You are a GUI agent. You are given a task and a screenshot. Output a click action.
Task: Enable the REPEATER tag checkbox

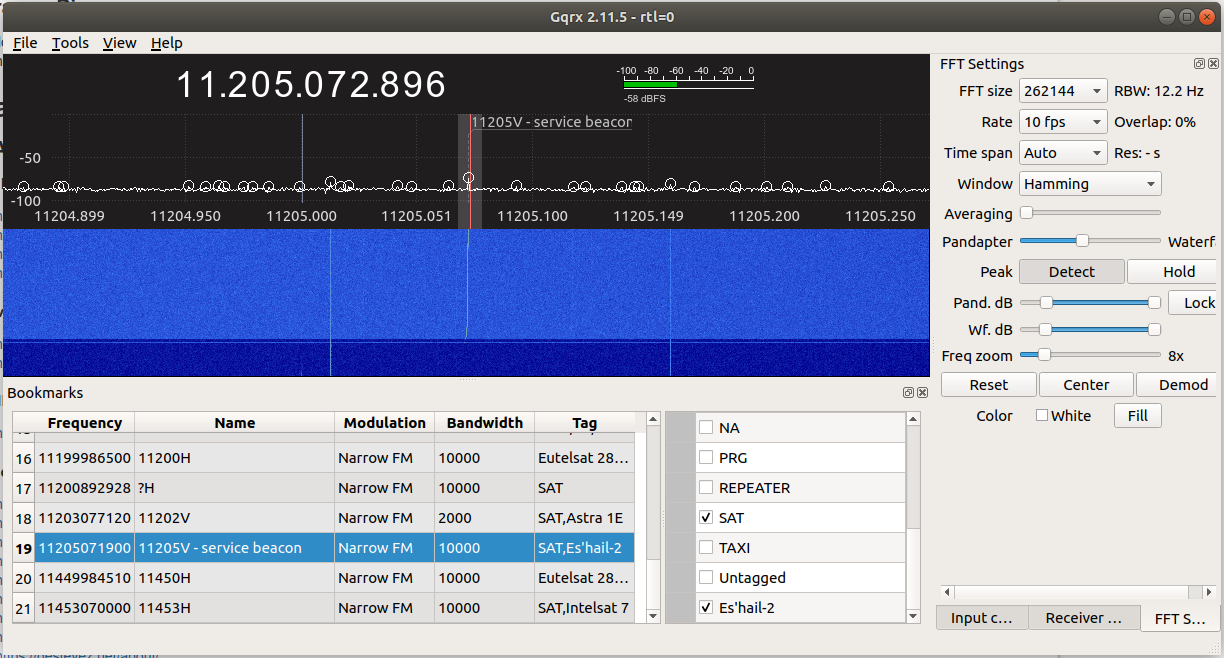(x=706, y=488)
